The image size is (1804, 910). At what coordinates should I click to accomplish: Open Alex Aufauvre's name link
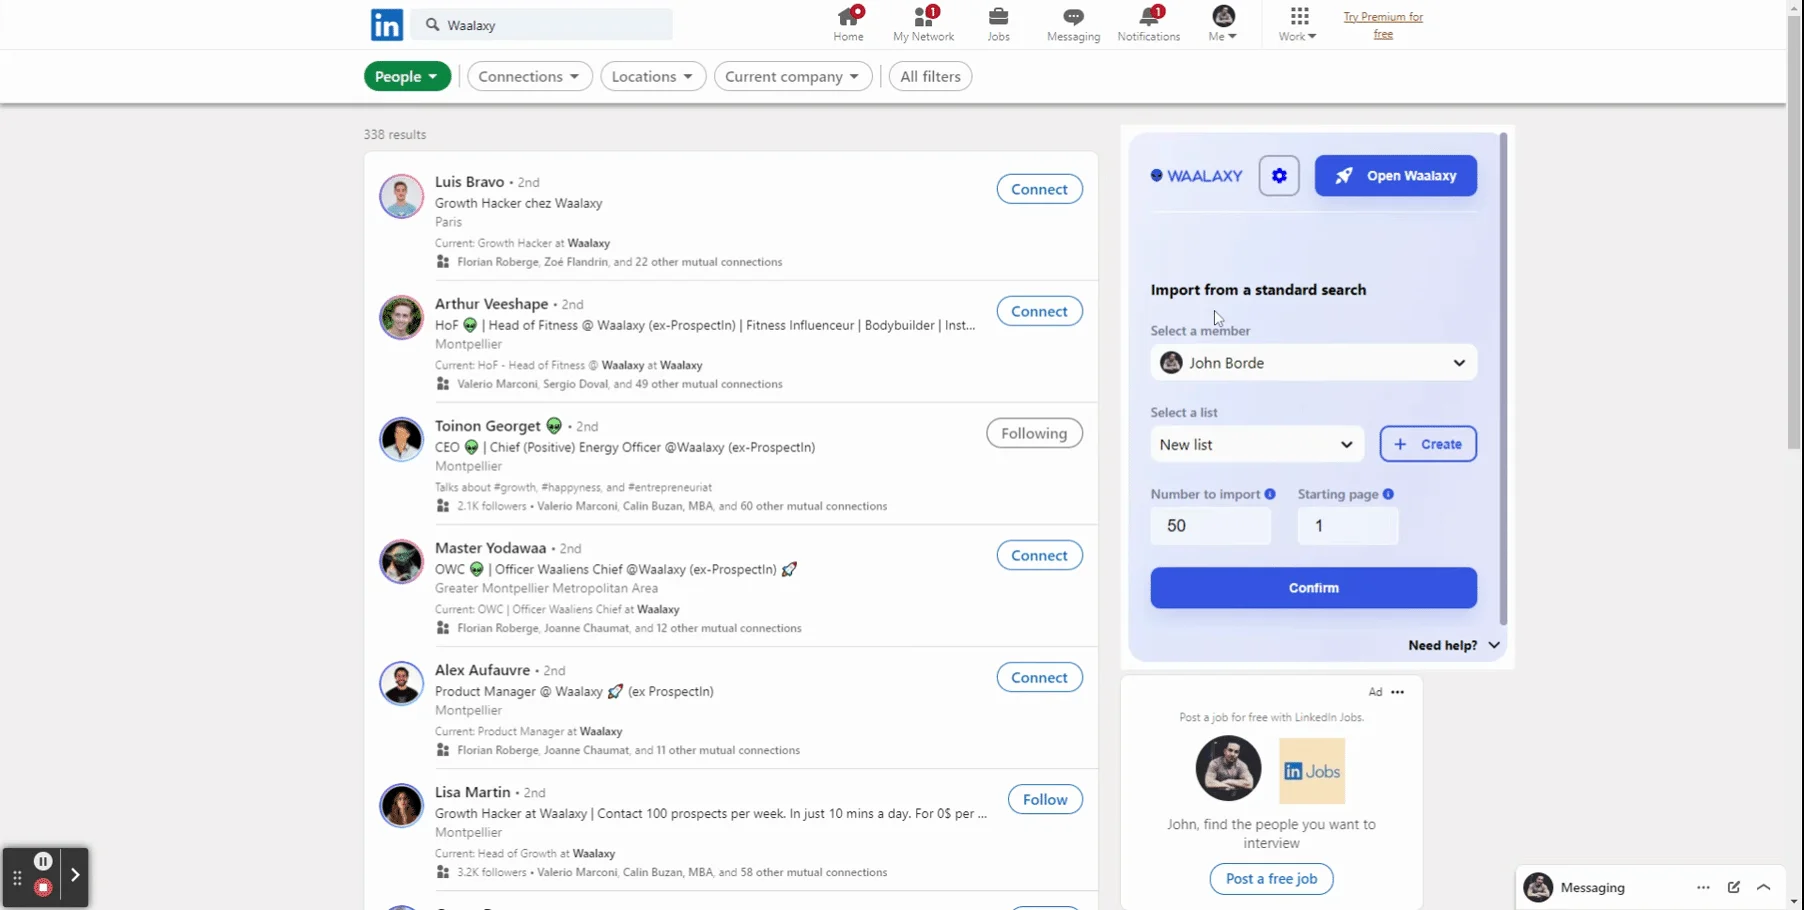[x=482, y=669]
